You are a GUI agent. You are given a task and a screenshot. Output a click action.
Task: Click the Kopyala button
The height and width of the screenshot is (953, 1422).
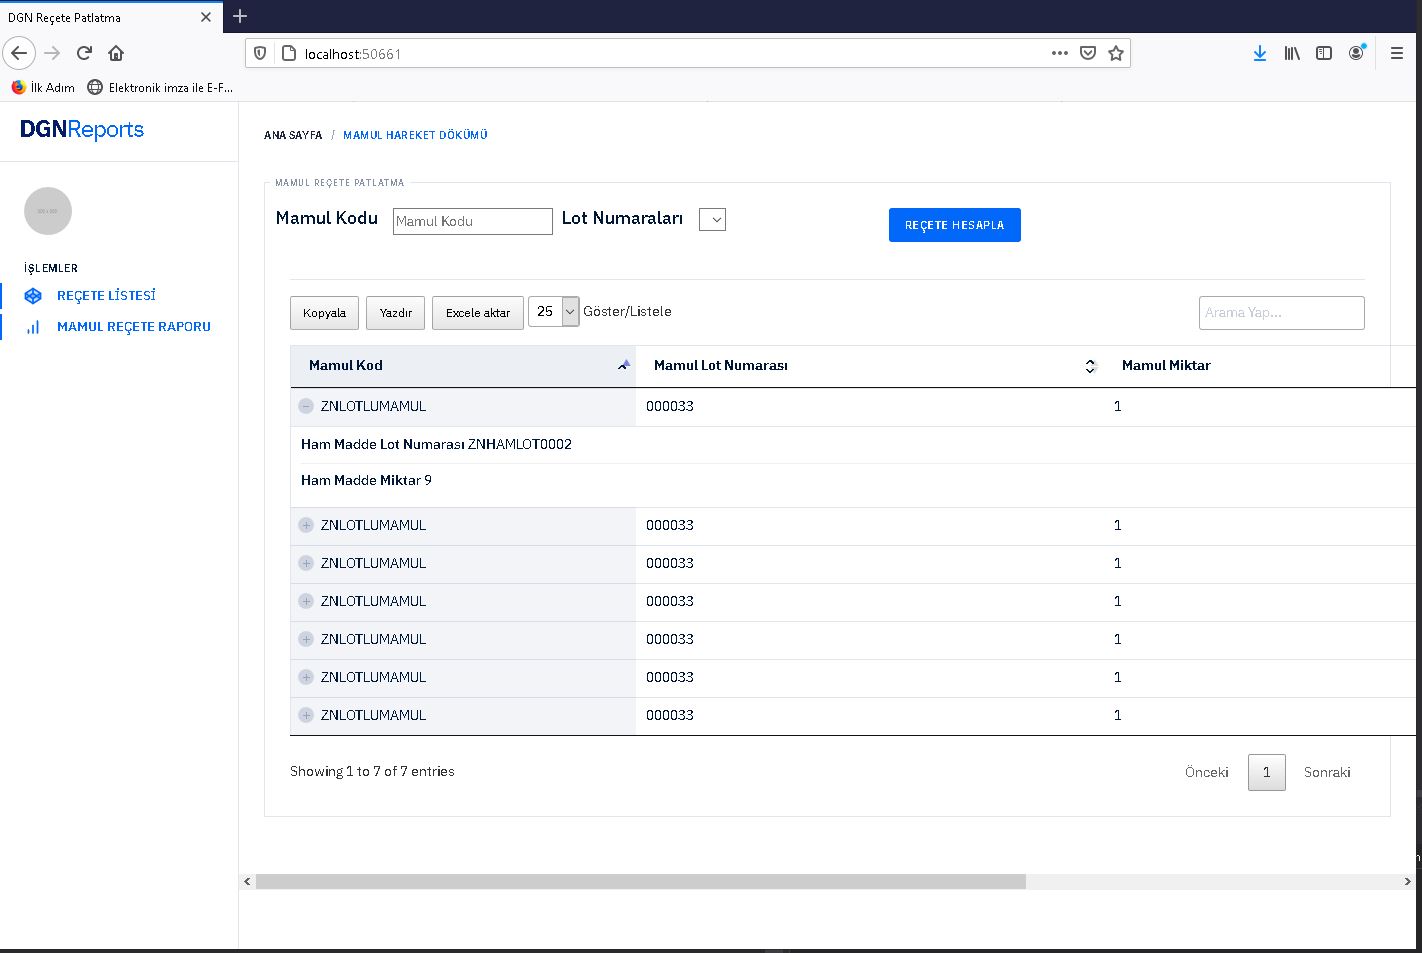tap(324, 313)
